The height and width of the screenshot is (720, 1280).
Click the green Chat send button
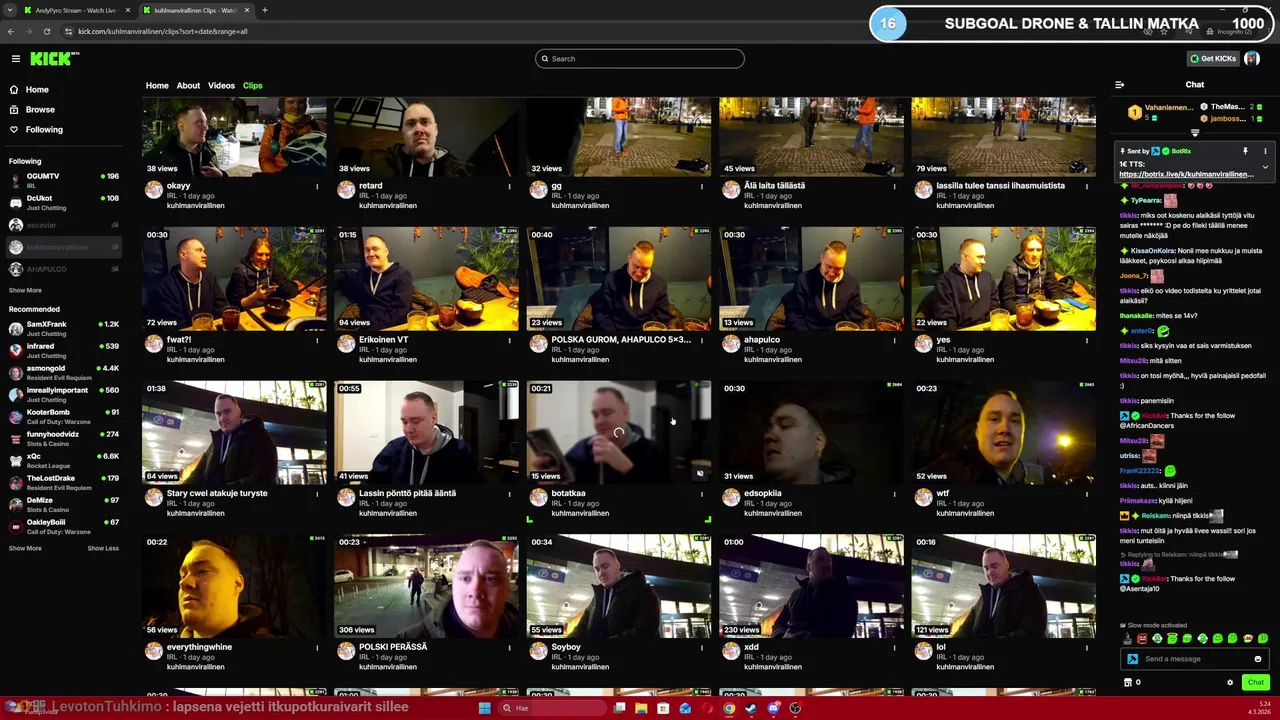pos(1255,682)
